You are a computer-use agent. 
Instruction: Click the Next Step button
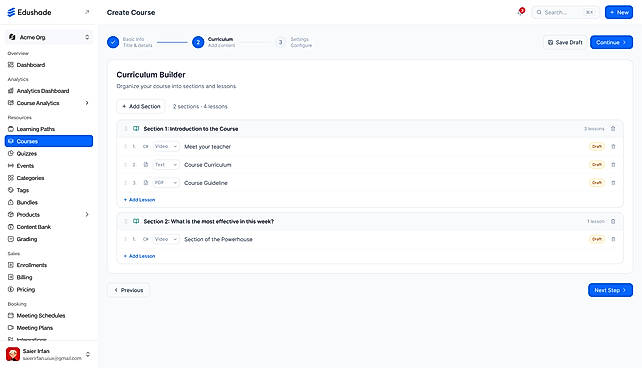pyautogui.click(x=610, y=290)
